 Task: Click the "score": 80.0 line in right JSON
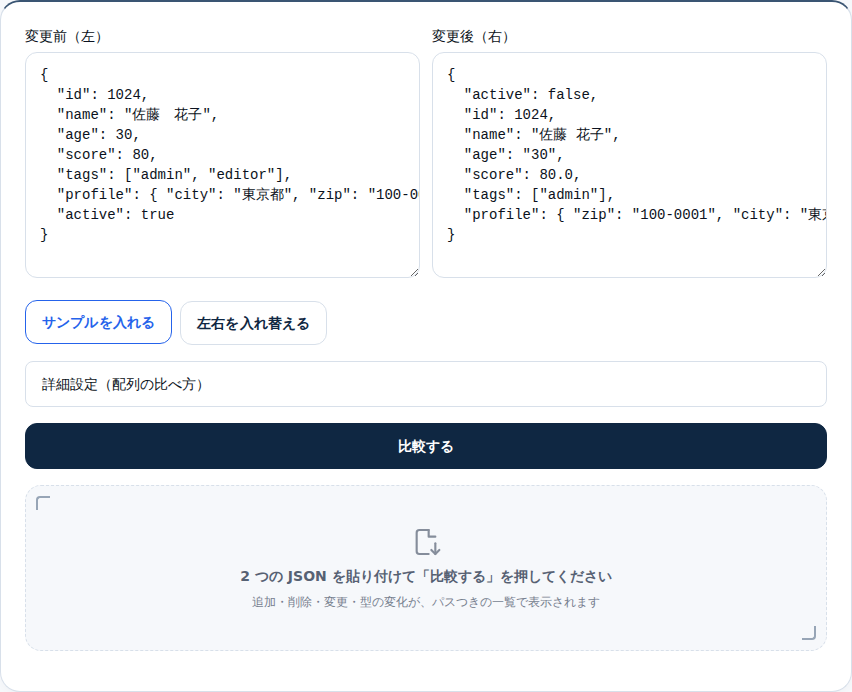[522, 174]
